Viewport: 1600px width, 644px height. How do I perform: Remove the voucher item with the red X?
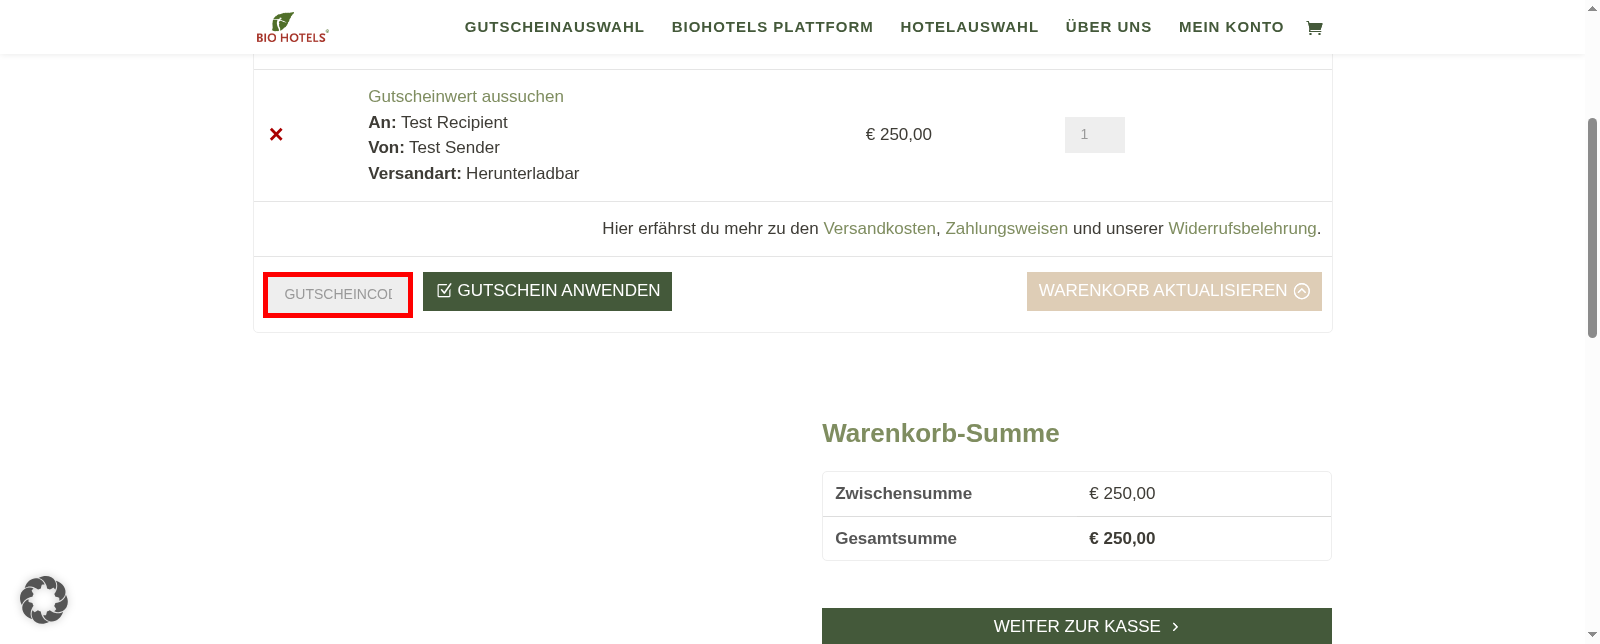point(276,134)
